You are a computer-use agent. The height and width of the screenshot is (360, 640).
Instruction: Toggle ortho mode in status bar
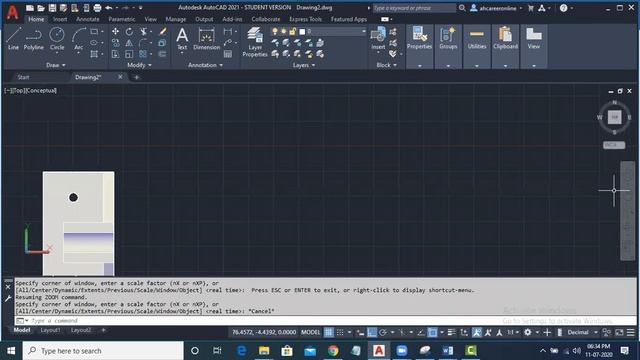coord(372,333)
